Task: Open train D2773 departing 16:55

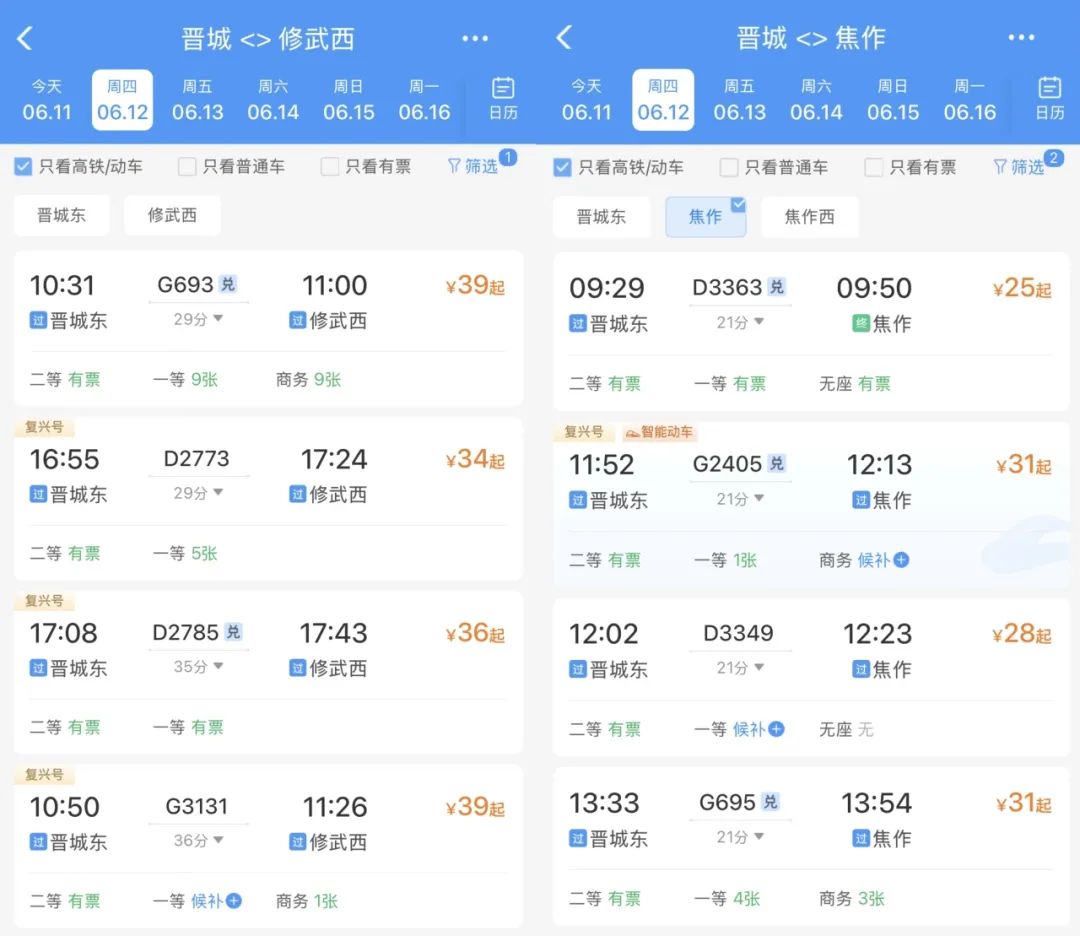Action: point(268,499)
